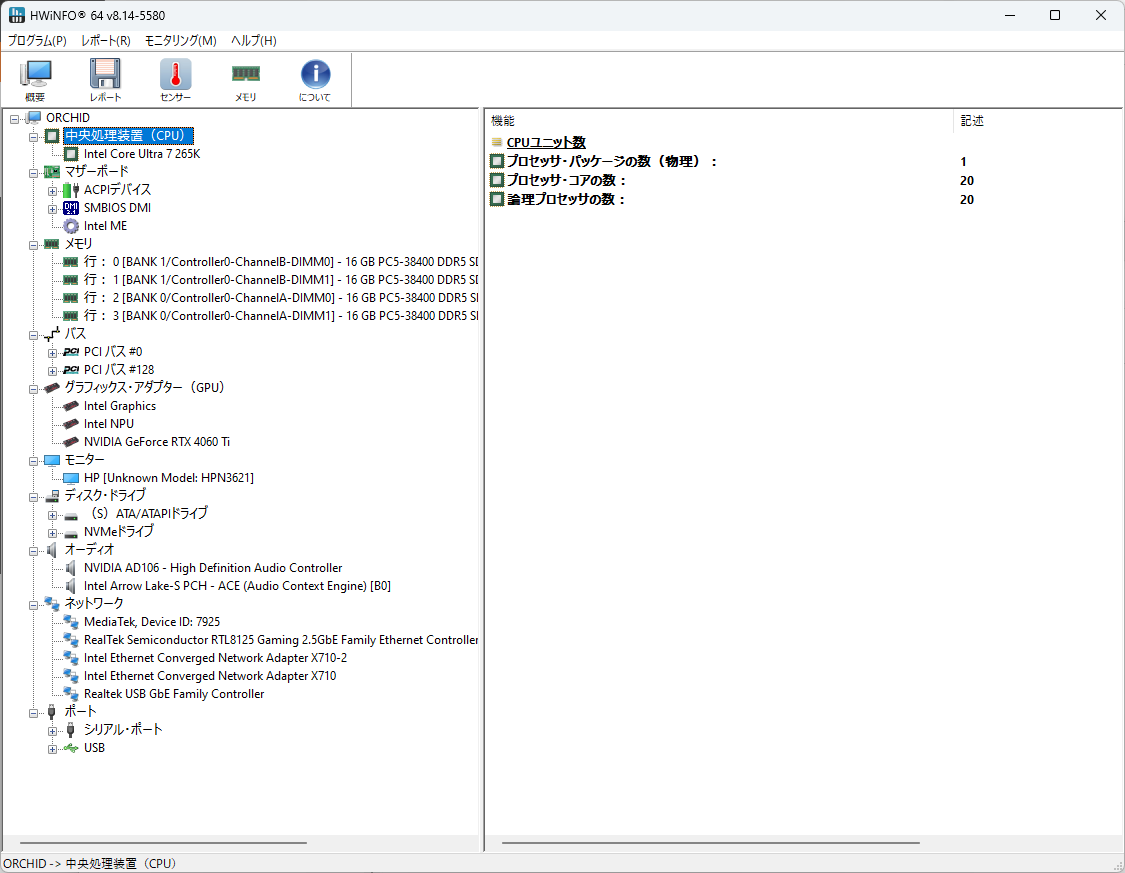This screenshot has height=873, width=1125.
Task: Select Intel Ethernet Converged Network Adapter X710
Action: click(x=210, y=676)
